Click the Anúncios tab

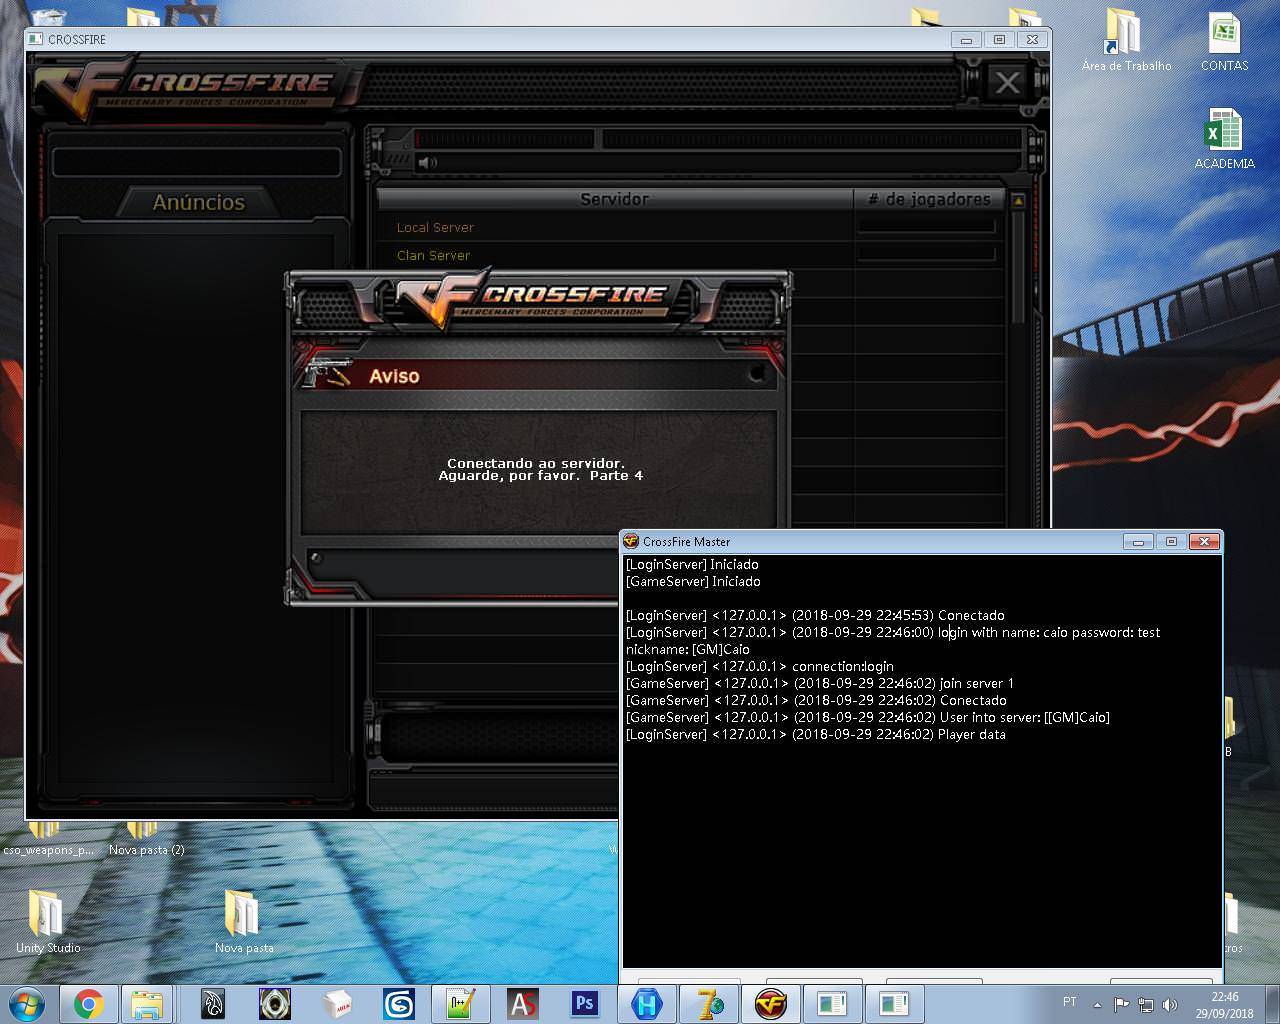pos(198,202)
